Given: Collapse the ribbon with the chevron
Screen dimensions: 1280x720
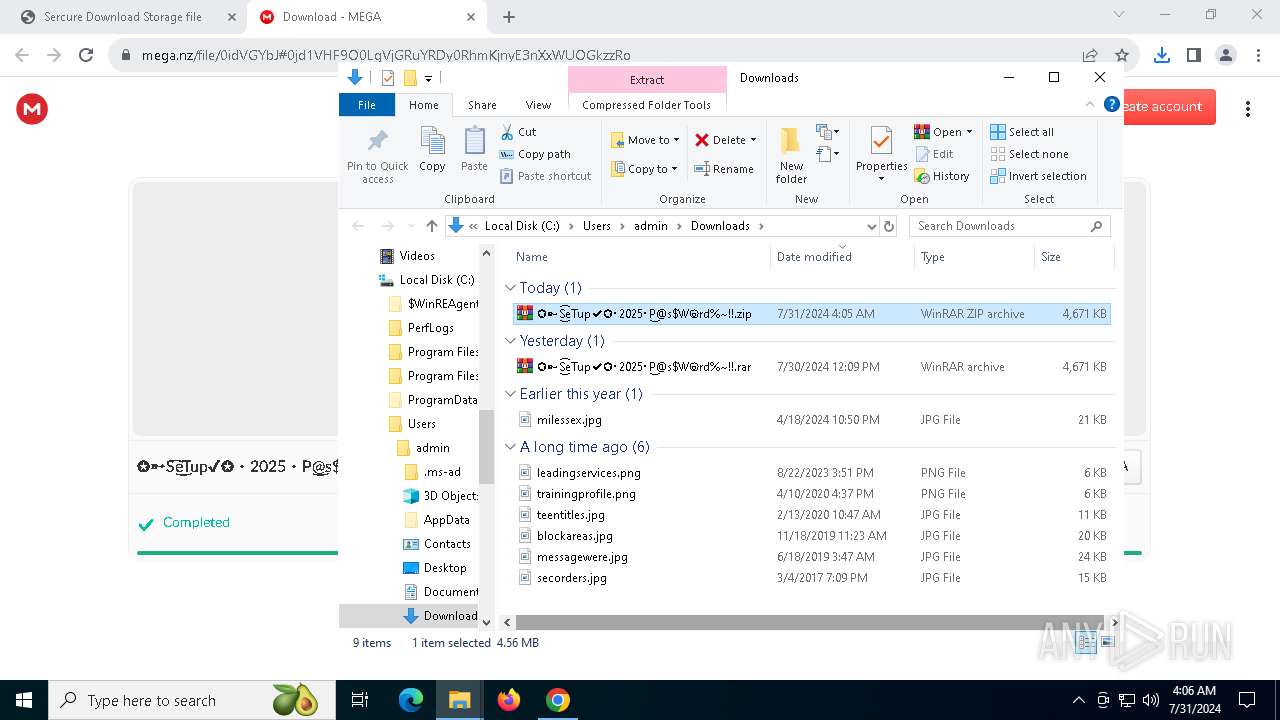Looking at the screenshot, I should click(1090, 104).
